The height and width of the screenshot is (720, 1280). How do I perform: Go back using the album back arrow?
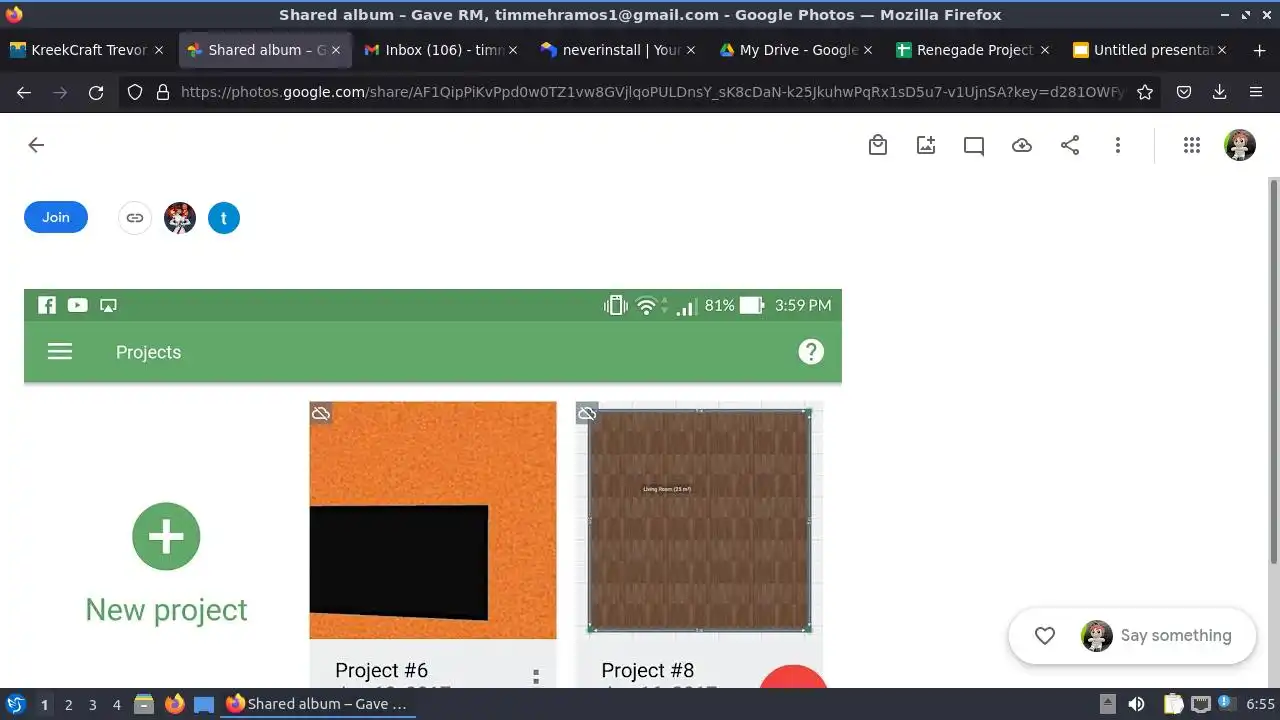click(x=36, y=145)
